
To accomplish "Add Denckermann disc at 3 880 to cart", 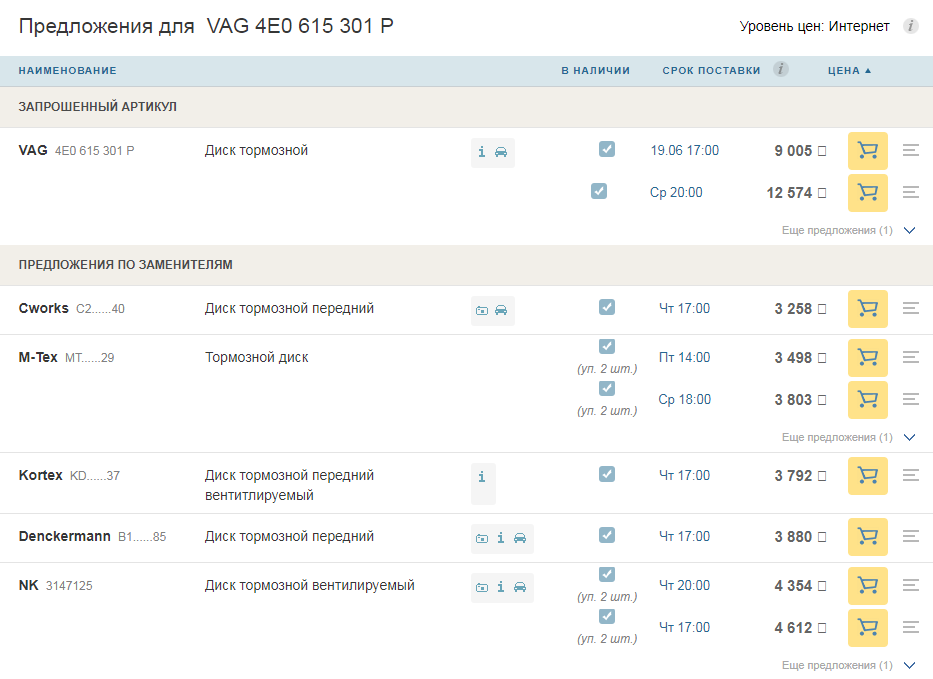I will click(x=868, y=537).
